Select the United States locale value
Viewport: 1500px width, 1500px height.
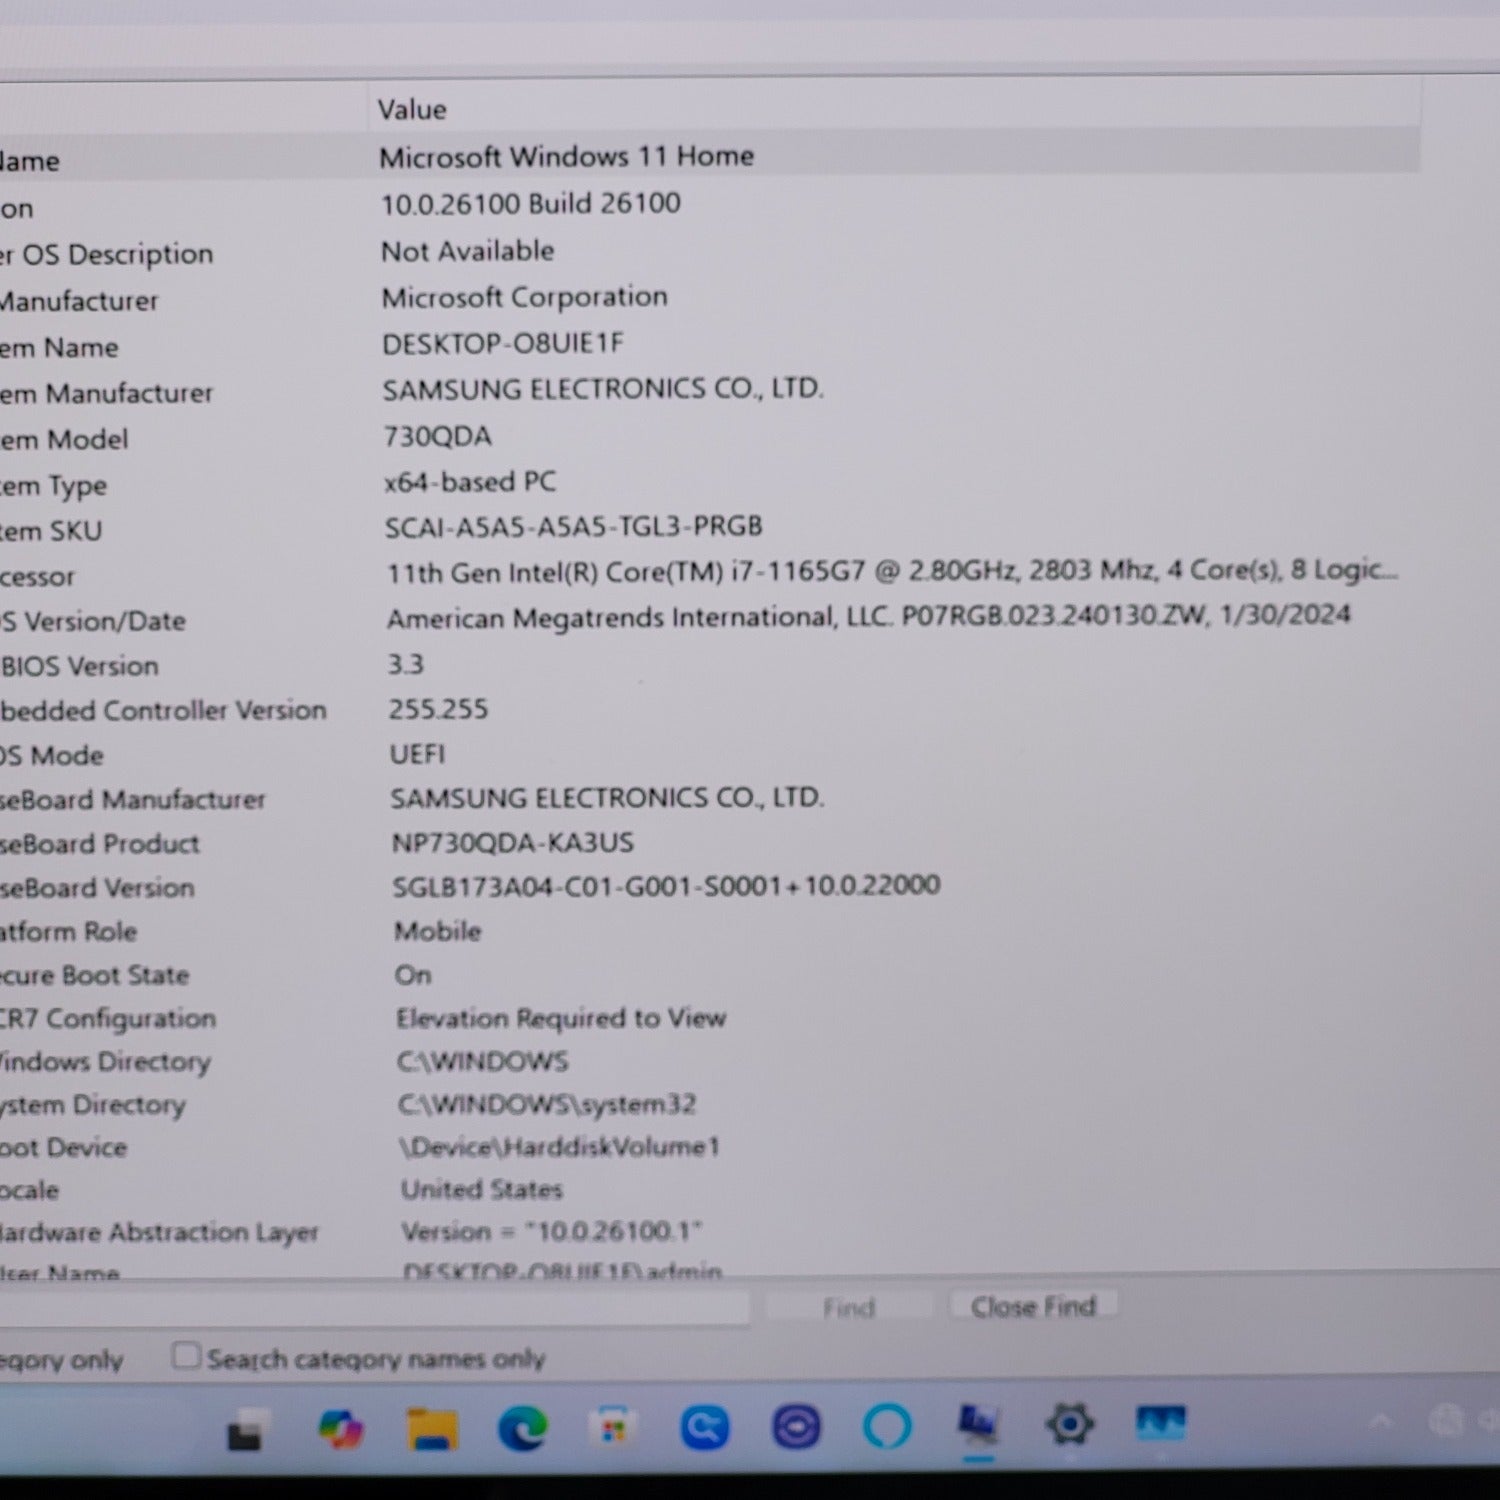pos(482,1189)
